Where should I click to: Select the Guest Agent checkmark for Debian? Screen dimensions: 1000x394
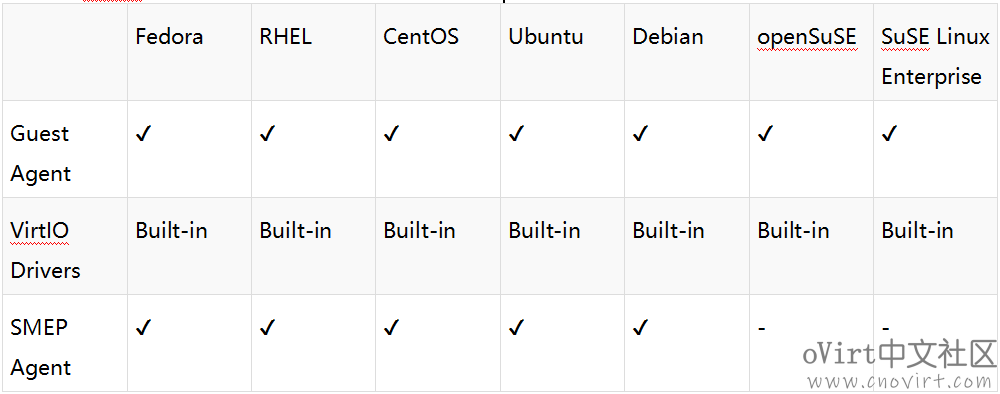click(640, 134)
